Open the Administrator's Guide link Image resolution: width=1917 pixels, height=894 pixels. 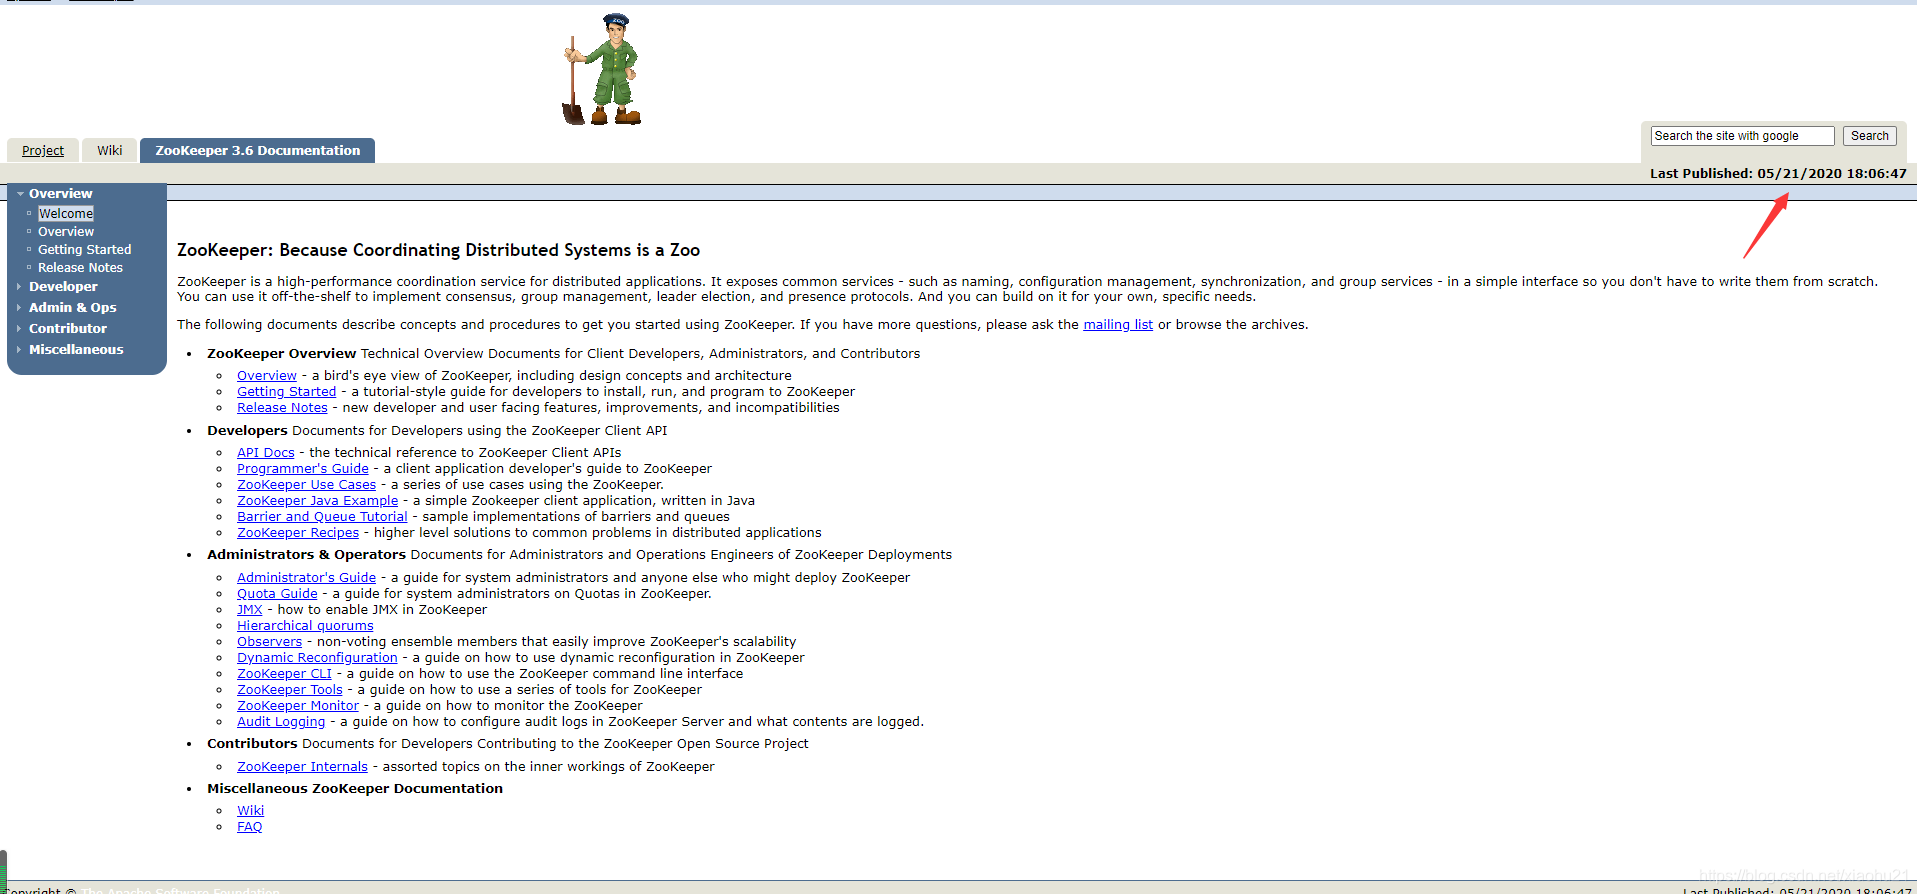(306, 578)
